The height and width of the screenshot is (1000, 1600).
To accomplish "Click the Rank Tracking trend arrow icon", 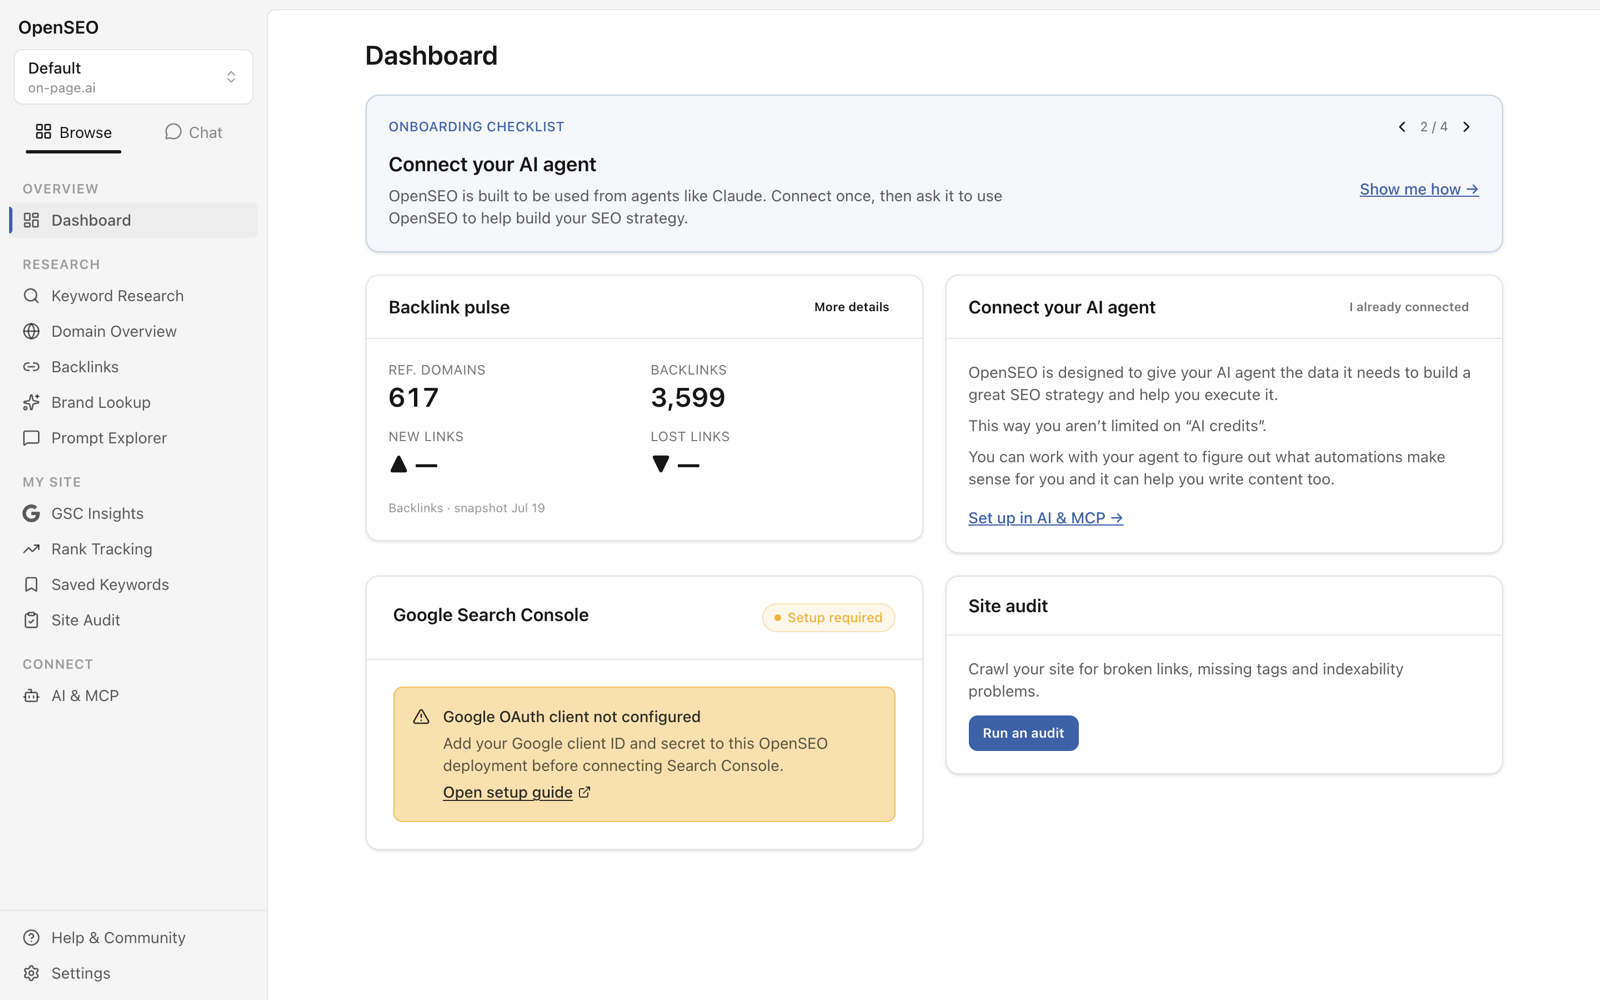I will [31, 549].
